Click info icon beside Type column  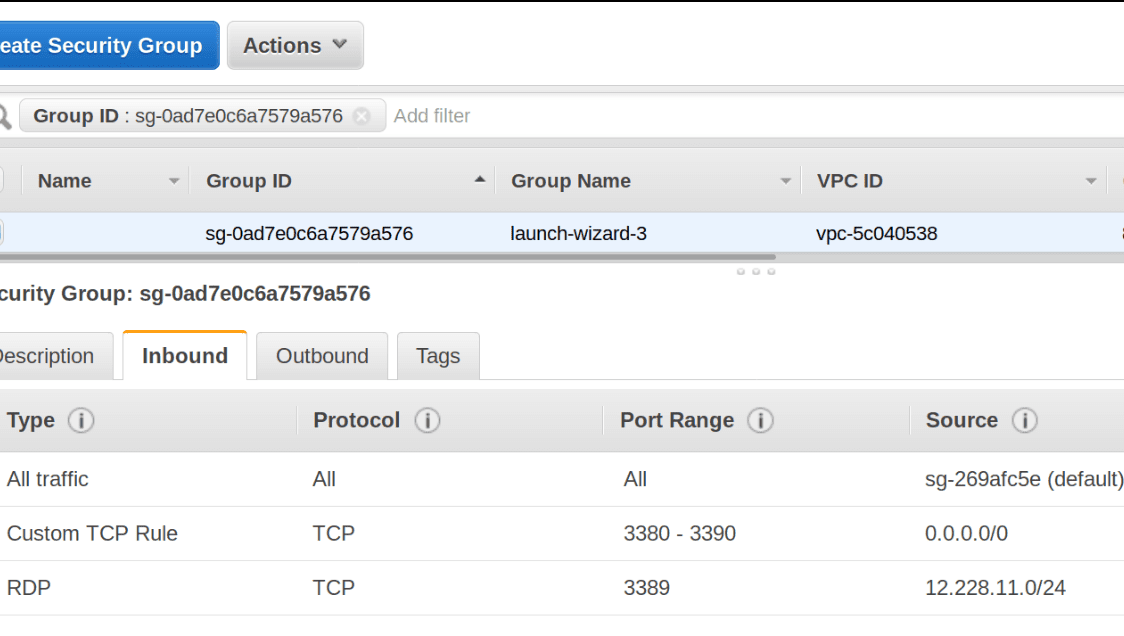coord(81,421)
